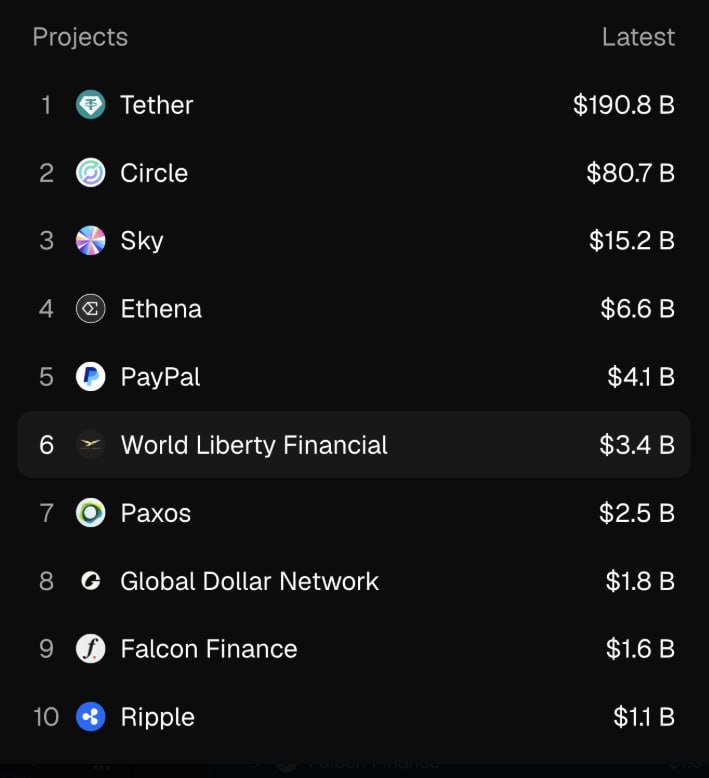Open the Tether project name link
Image resolution: width=709 pixels, height=778 pixels.
click(x=157, y=105)
